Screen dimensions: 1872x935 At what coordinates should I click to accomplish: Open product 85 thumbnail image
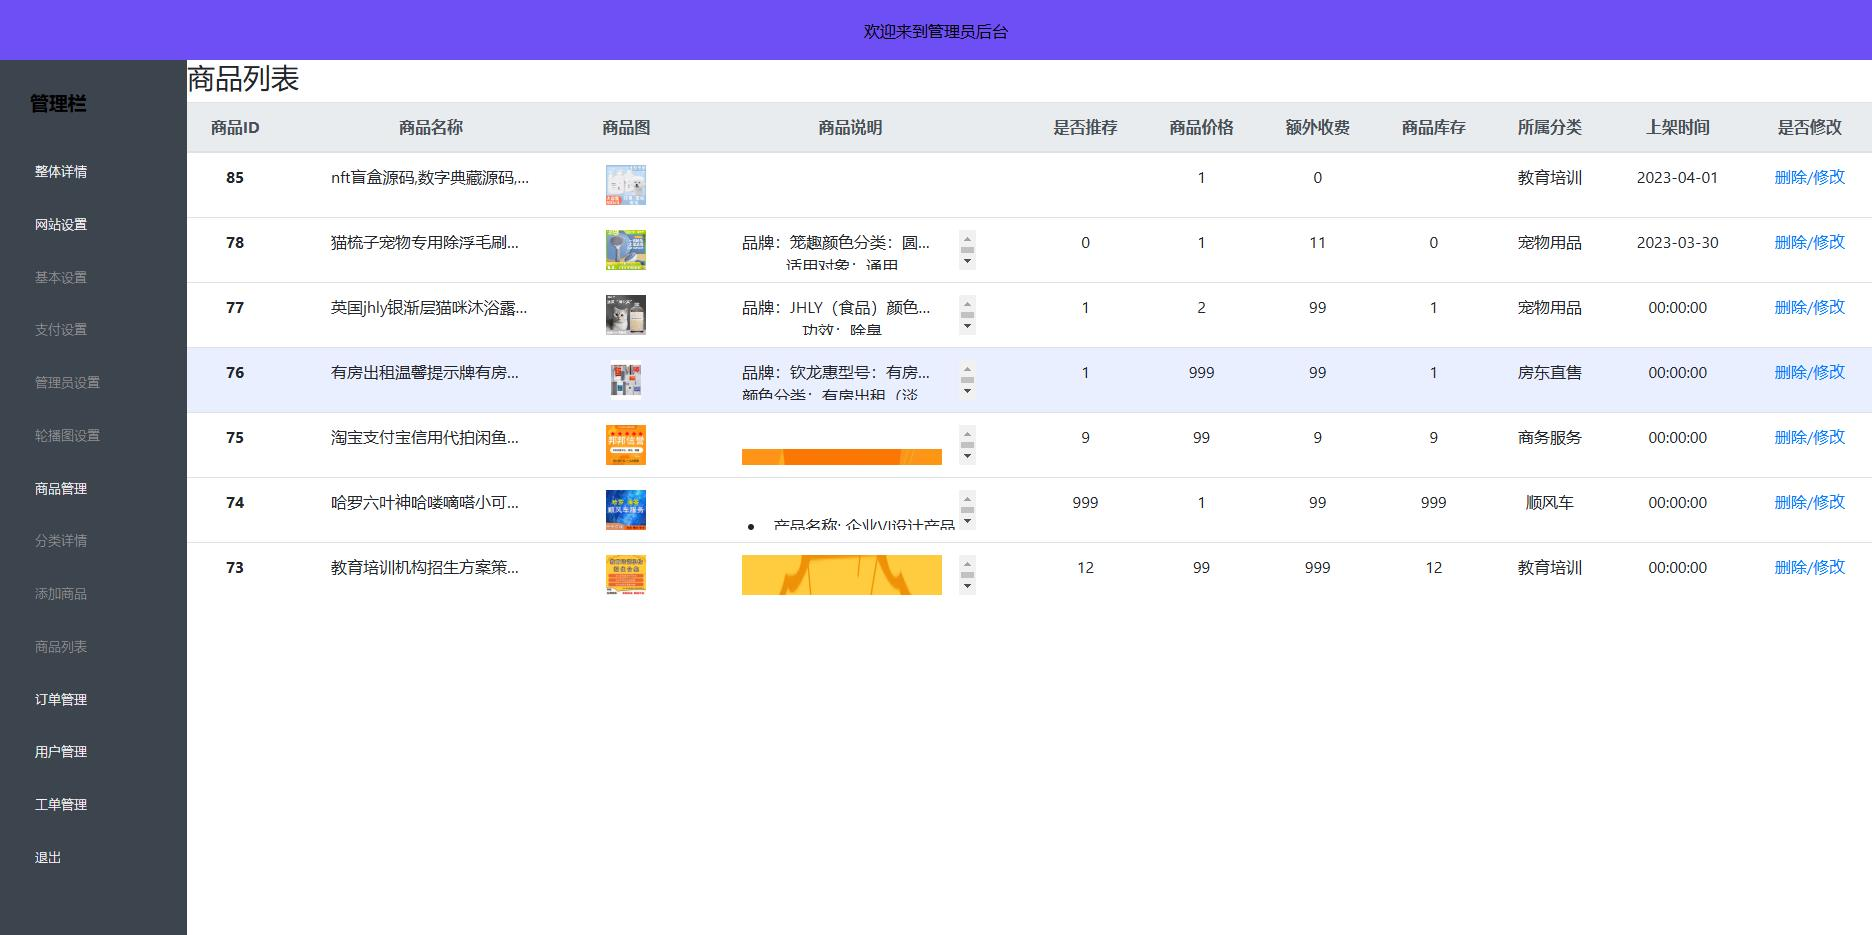(x=626, y=185)
